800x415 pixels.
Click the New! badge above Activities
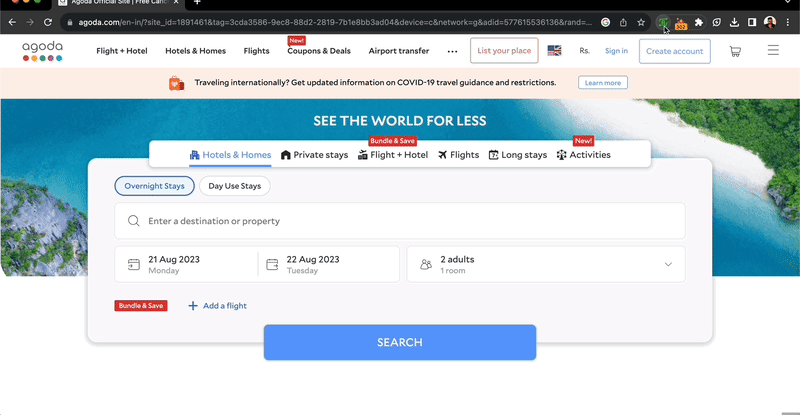[x=583, y=141]
